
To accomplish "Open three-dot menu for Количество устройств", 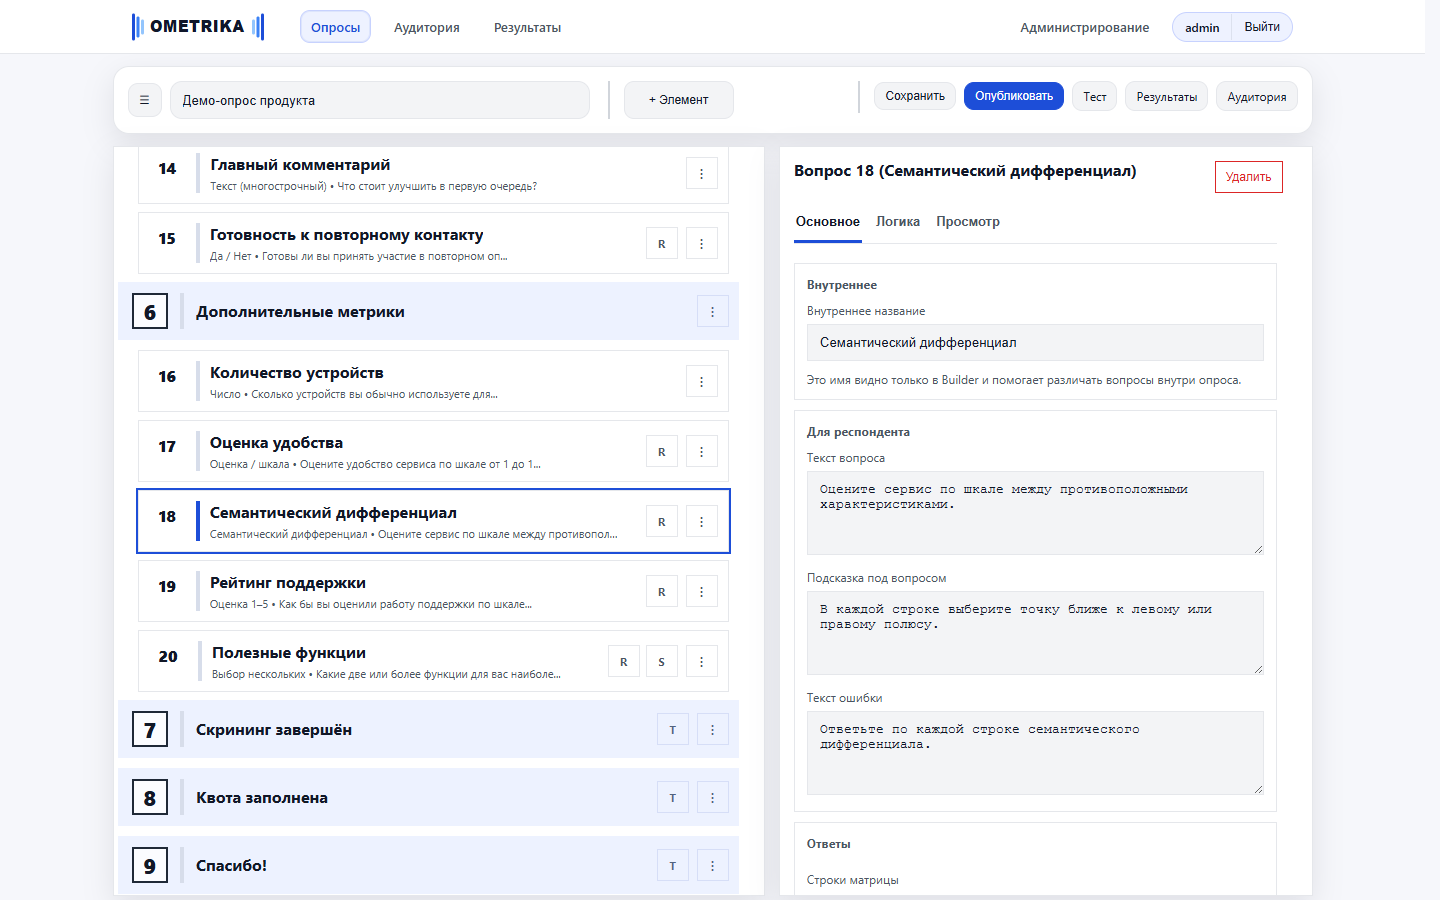I will click(x=702, y=382).
